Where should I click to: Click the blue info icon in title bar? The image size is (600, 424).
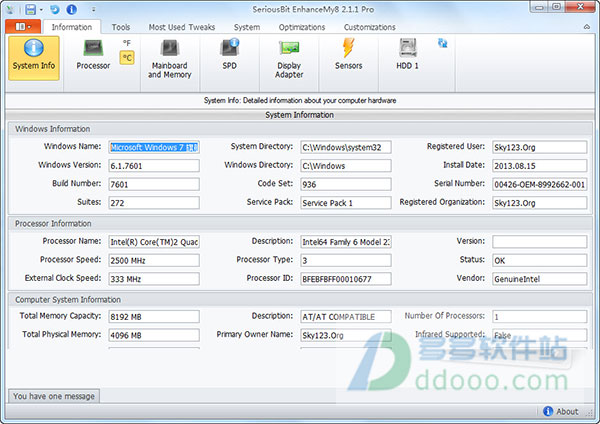72,9
